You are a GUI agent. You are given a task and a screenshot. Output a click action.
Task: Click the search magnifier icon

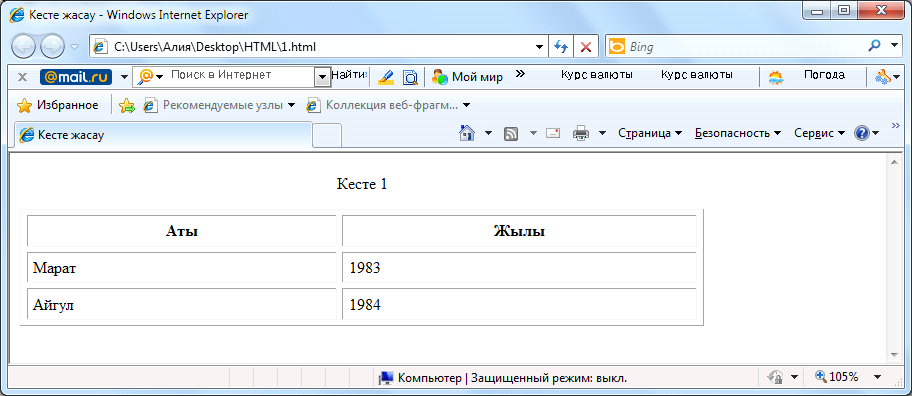(x=874, y=46)
